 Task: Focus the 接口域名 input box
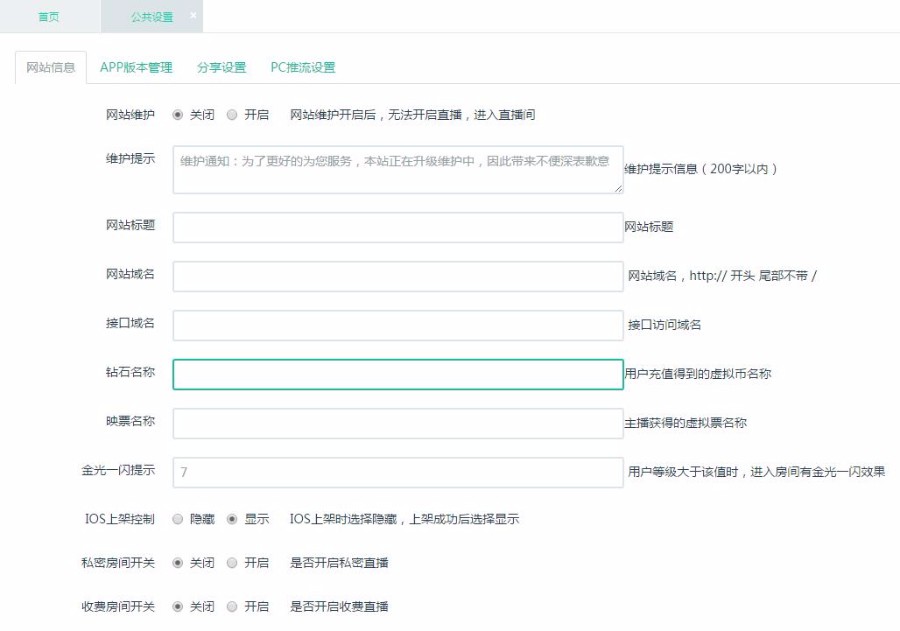pyautogui.click(x=397, y=325)
